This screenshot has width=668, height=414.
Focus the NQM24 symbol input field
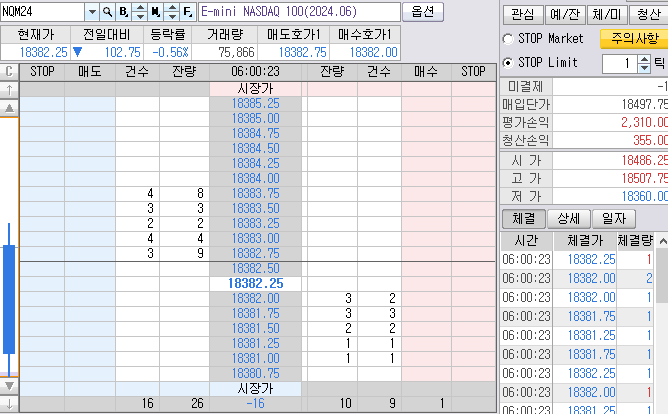point(43,12)
